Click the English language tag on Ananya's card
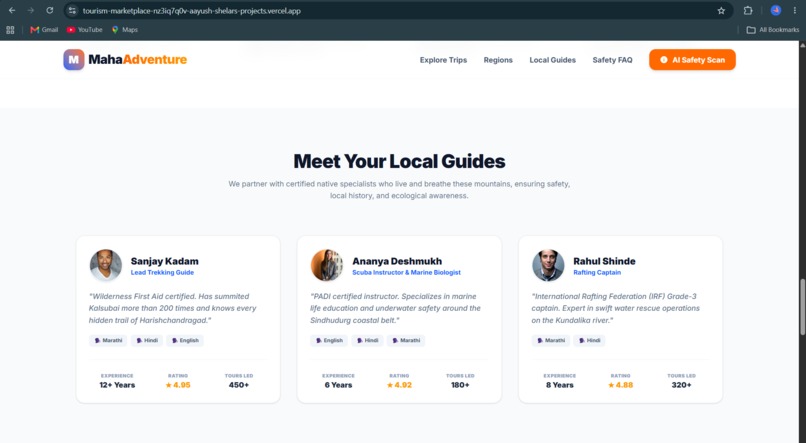The height and width of the screenshot is (443, 806). (x=329, y=340)
